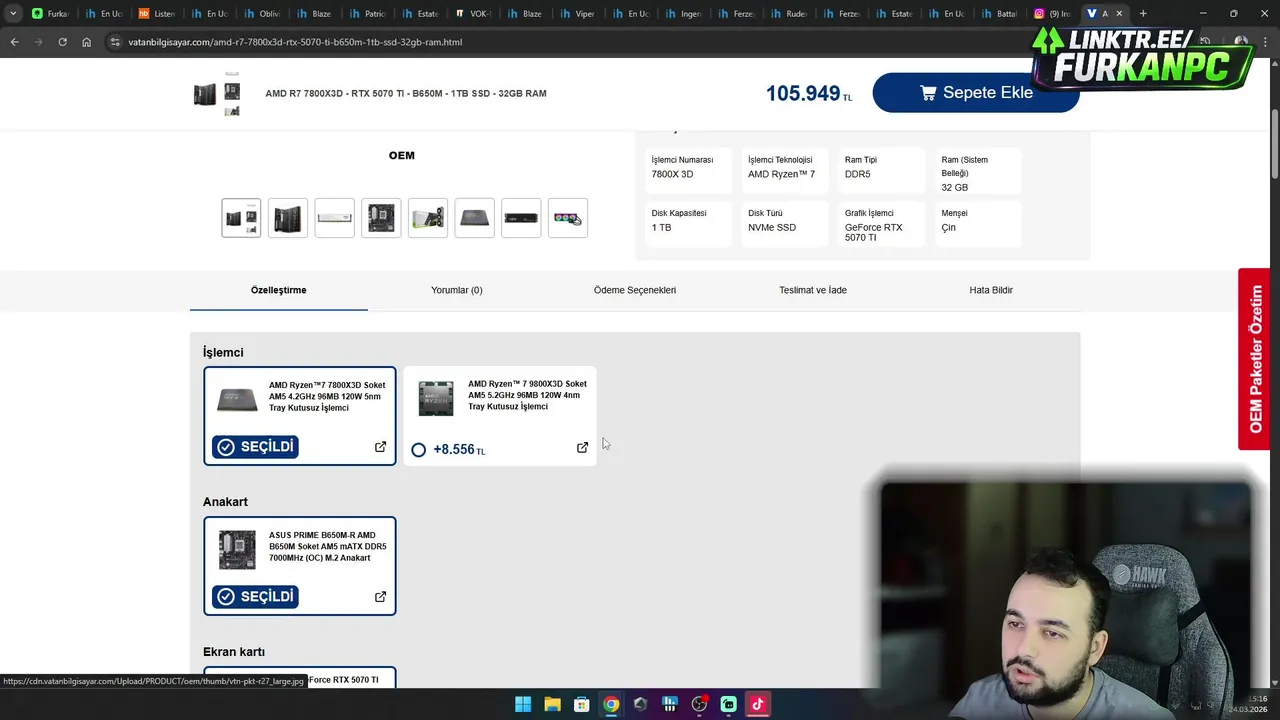
Task: Switch to the Battal tab
Action: (1000, 14)
